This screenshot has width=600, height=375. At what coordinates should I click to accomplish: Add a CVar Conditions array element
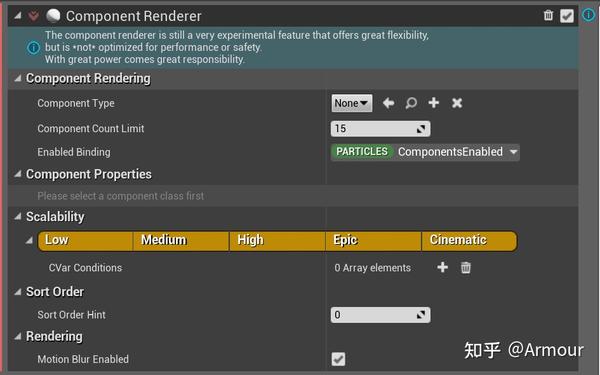[442, 267]
